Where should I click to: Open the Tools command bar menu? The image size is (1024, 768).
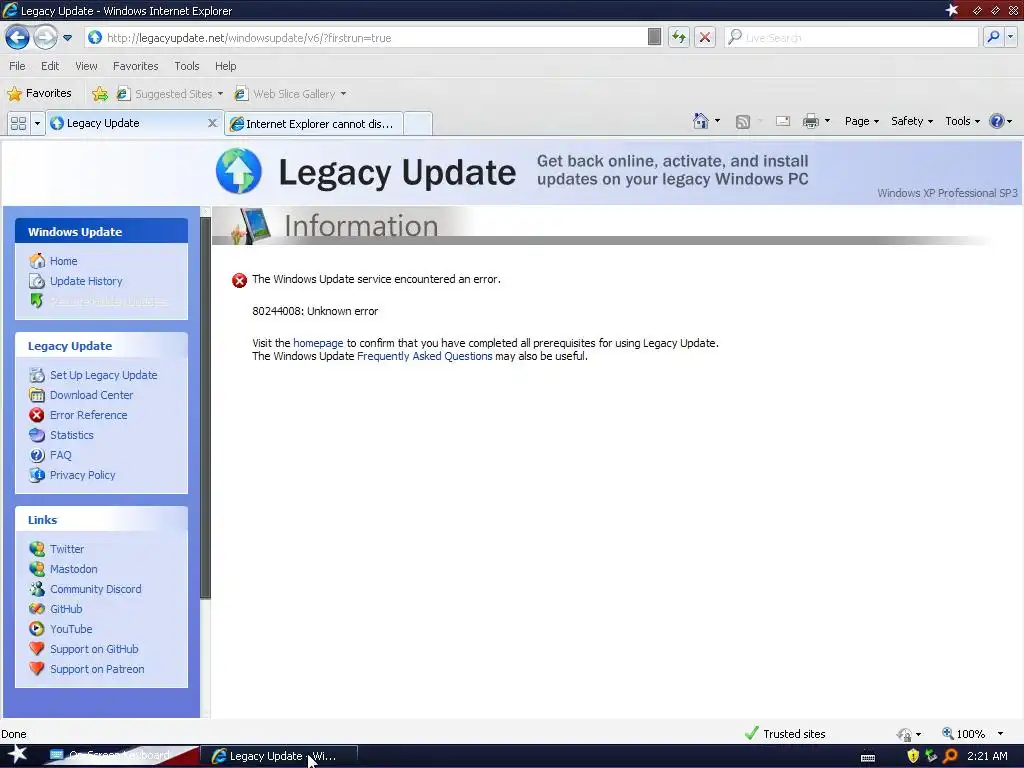[x=963, y=121]
